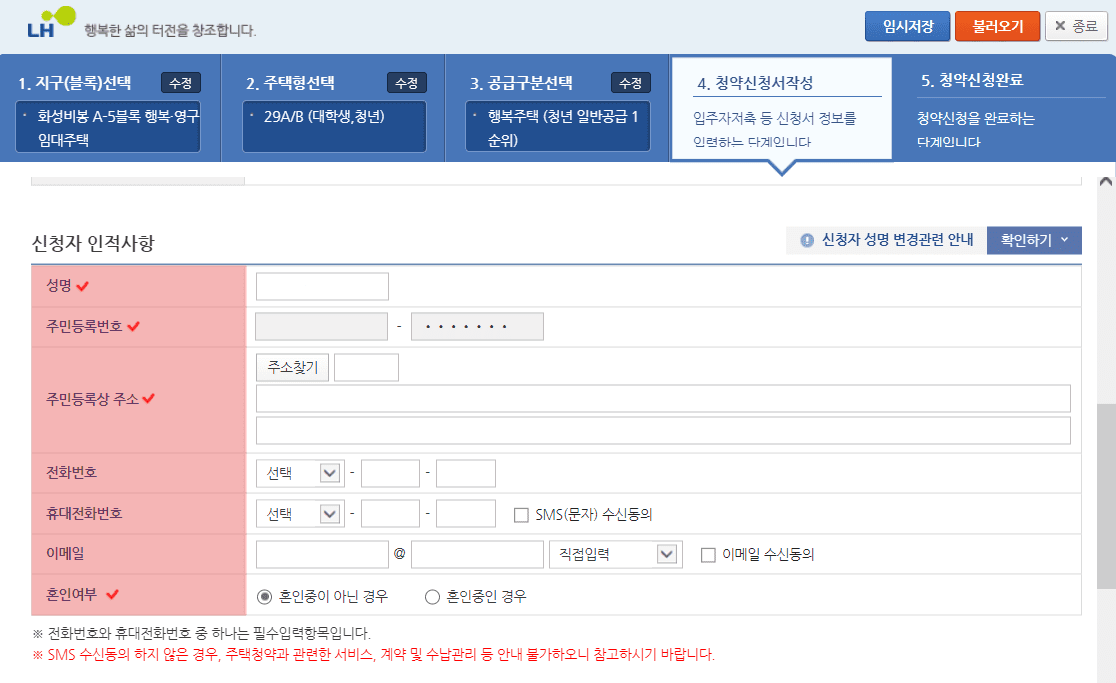Click 수정 badge for 공급구분선택 step
Image resolution: width=1116 pixels, height=683 pixels.
coord(630,83)
